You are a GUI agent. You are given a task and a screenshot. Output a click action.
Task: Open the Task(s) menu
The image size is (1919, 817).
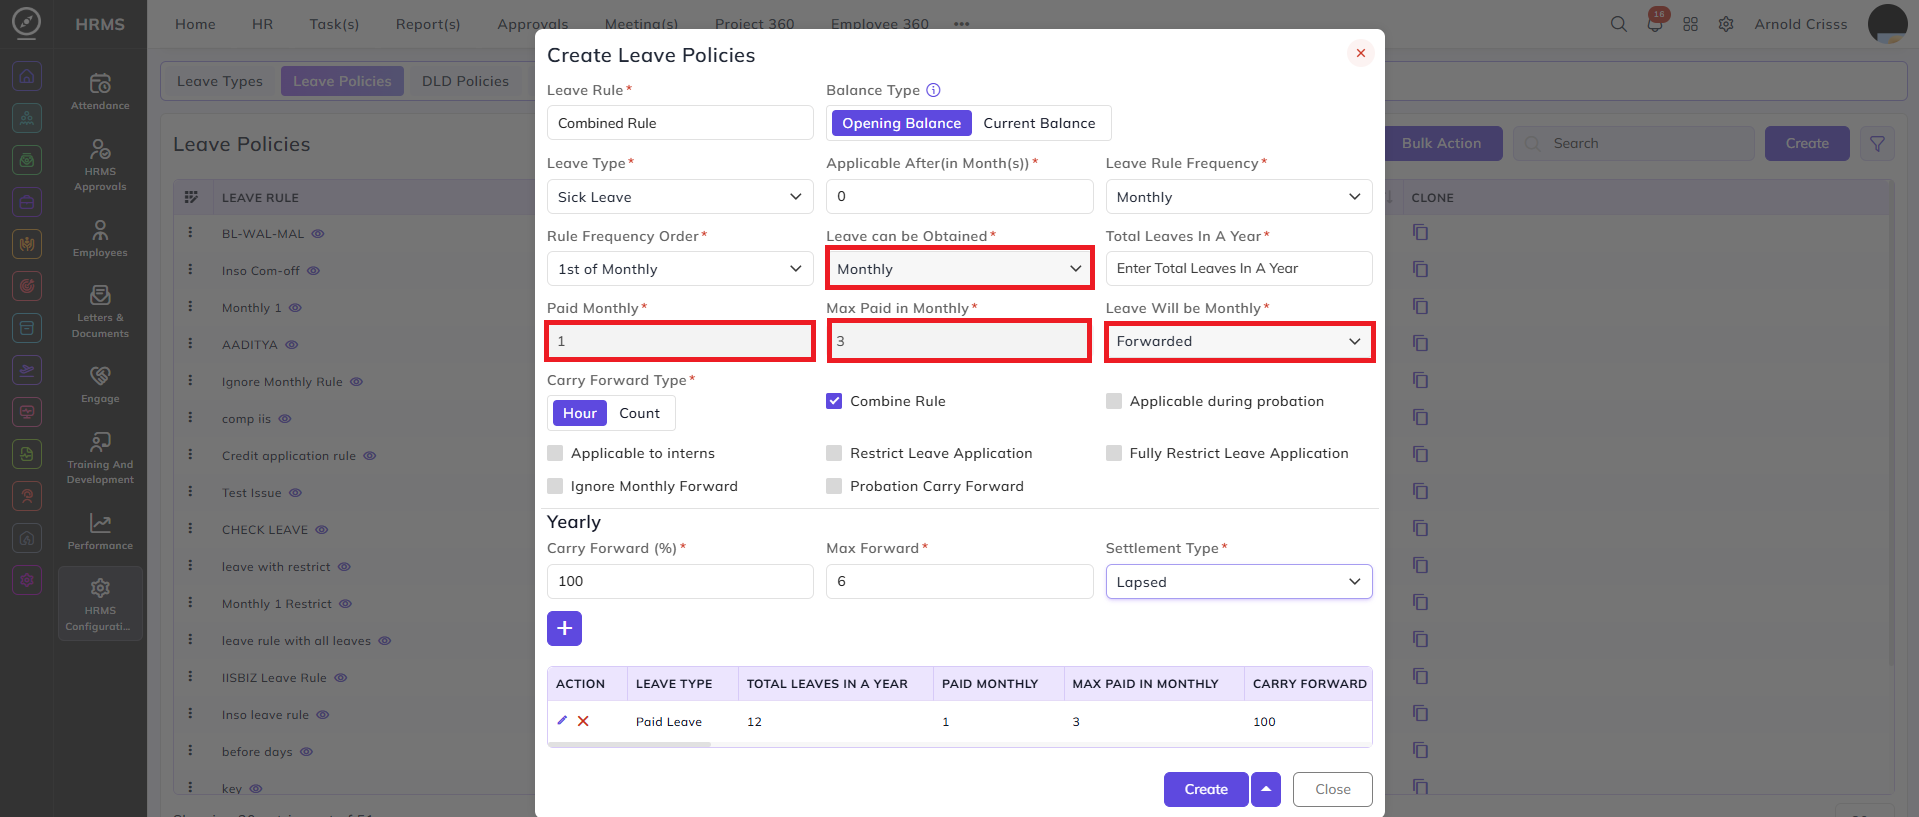[334, 24]
